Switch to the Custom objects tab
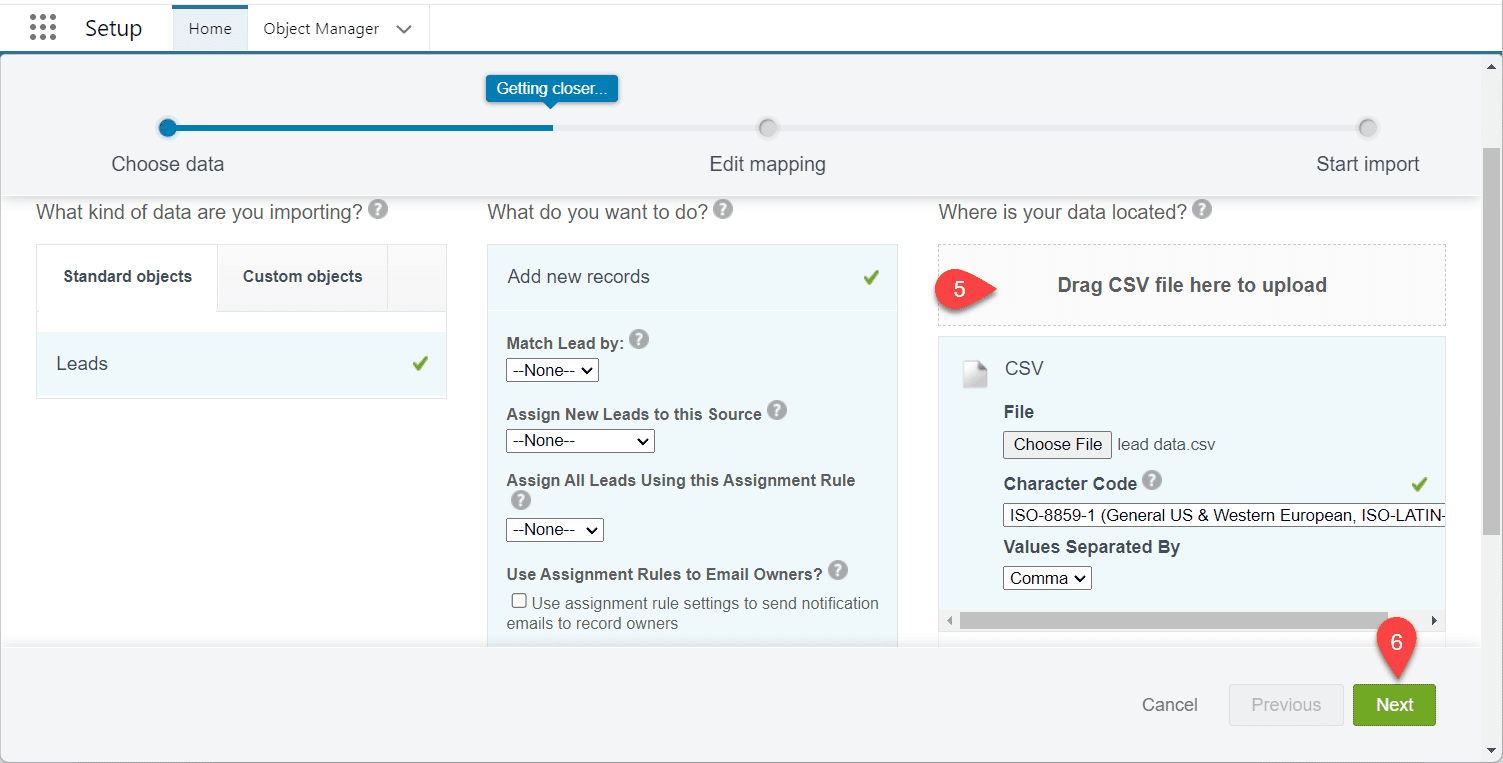 pyautogui.click(x=301, y=276)
